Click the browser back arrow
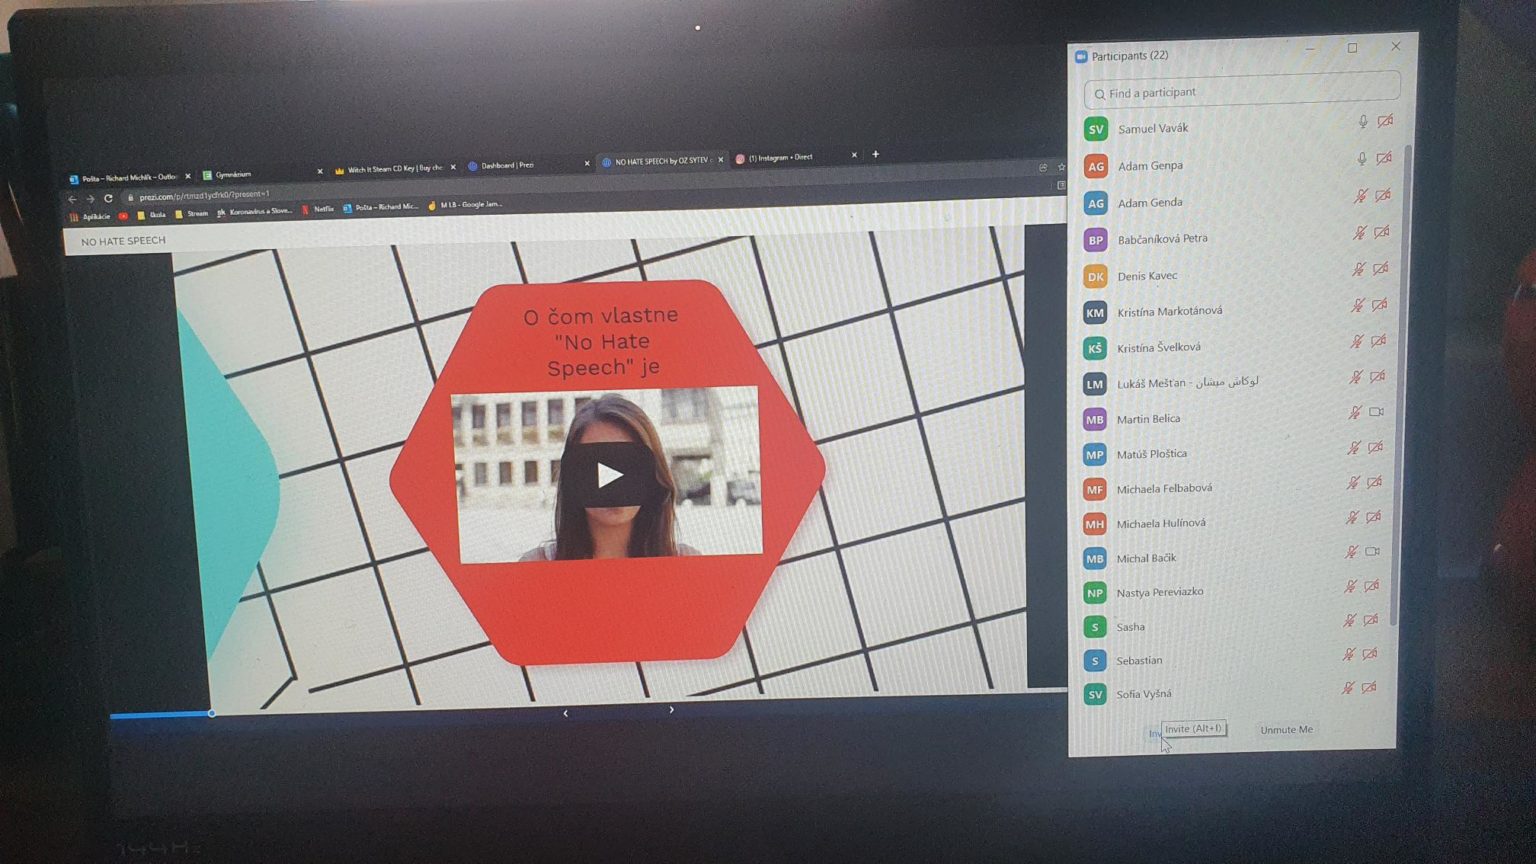This screenshot has height=864, width=1536. [x=71, y=199]
